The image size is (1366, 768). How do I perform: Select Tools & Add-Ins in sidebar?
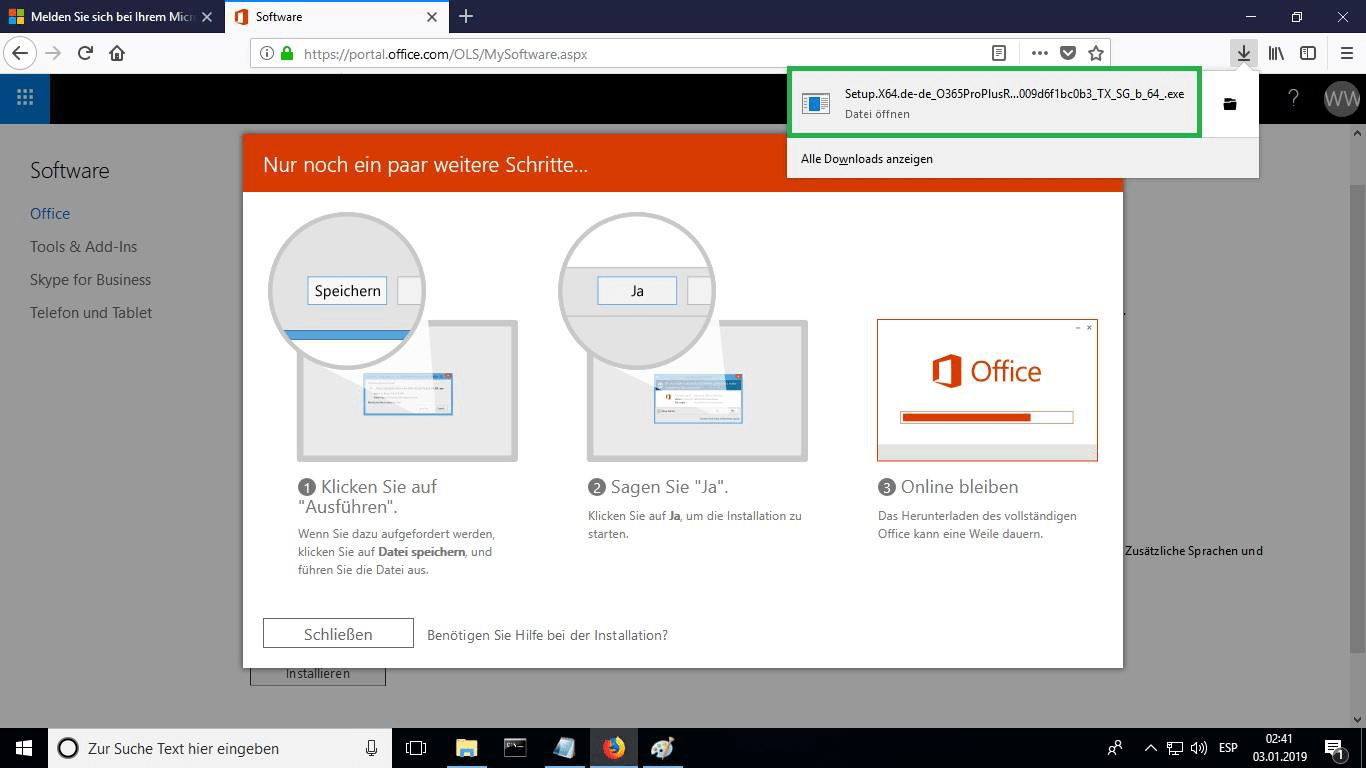[x=83, y=247]
